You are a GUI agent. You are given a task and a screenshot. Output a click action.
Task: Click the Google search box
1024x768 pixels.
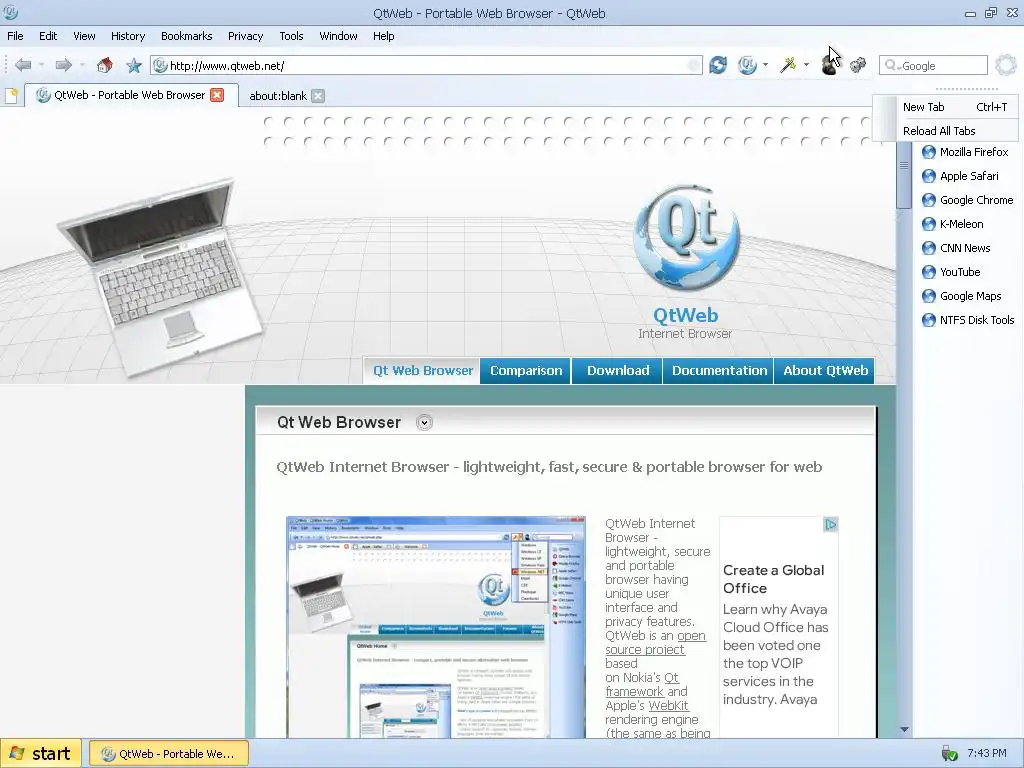[934, 65]
